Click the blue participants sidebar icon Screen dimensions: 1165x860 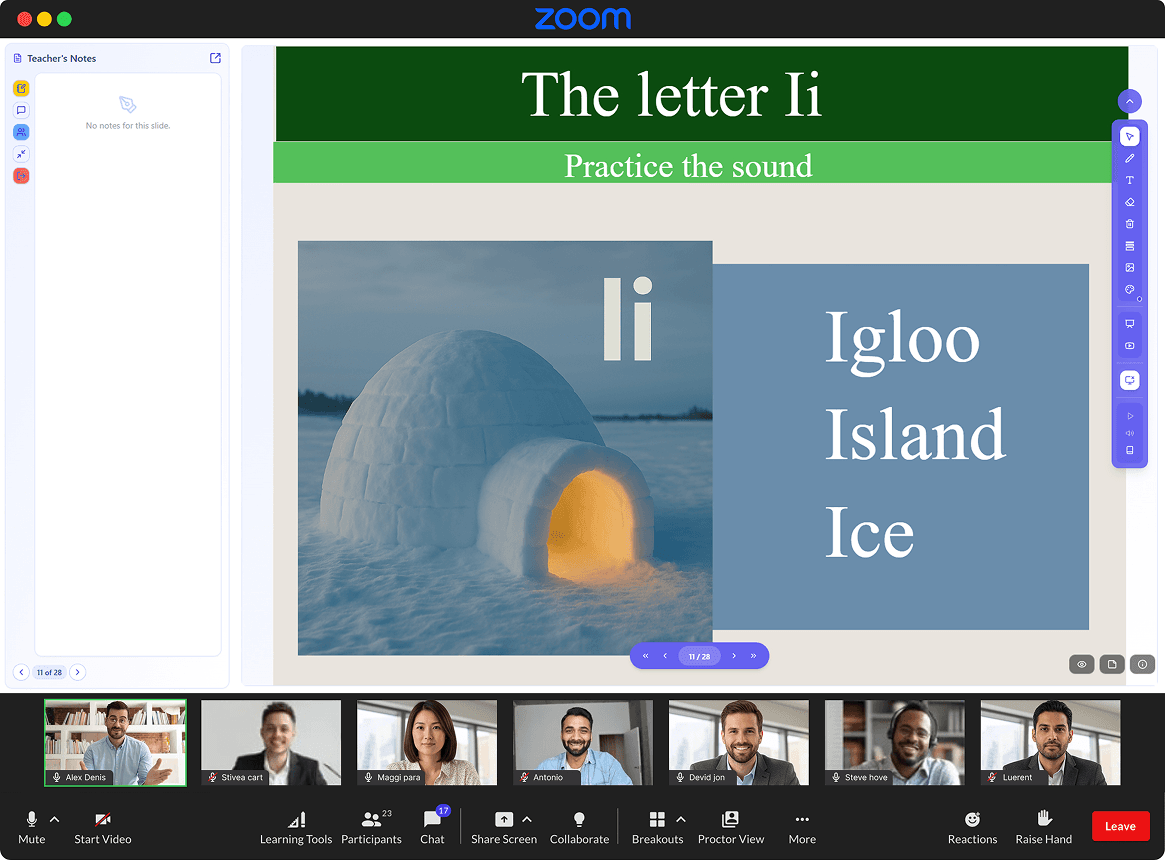pyautogui.click(x=21, y=132)
